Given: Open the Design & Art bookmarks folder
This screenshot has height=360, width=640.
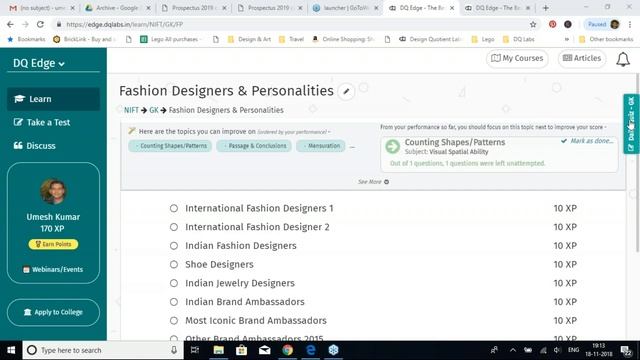Looking at the screenshot, I should pyautogui.click(x=249, y=40).
